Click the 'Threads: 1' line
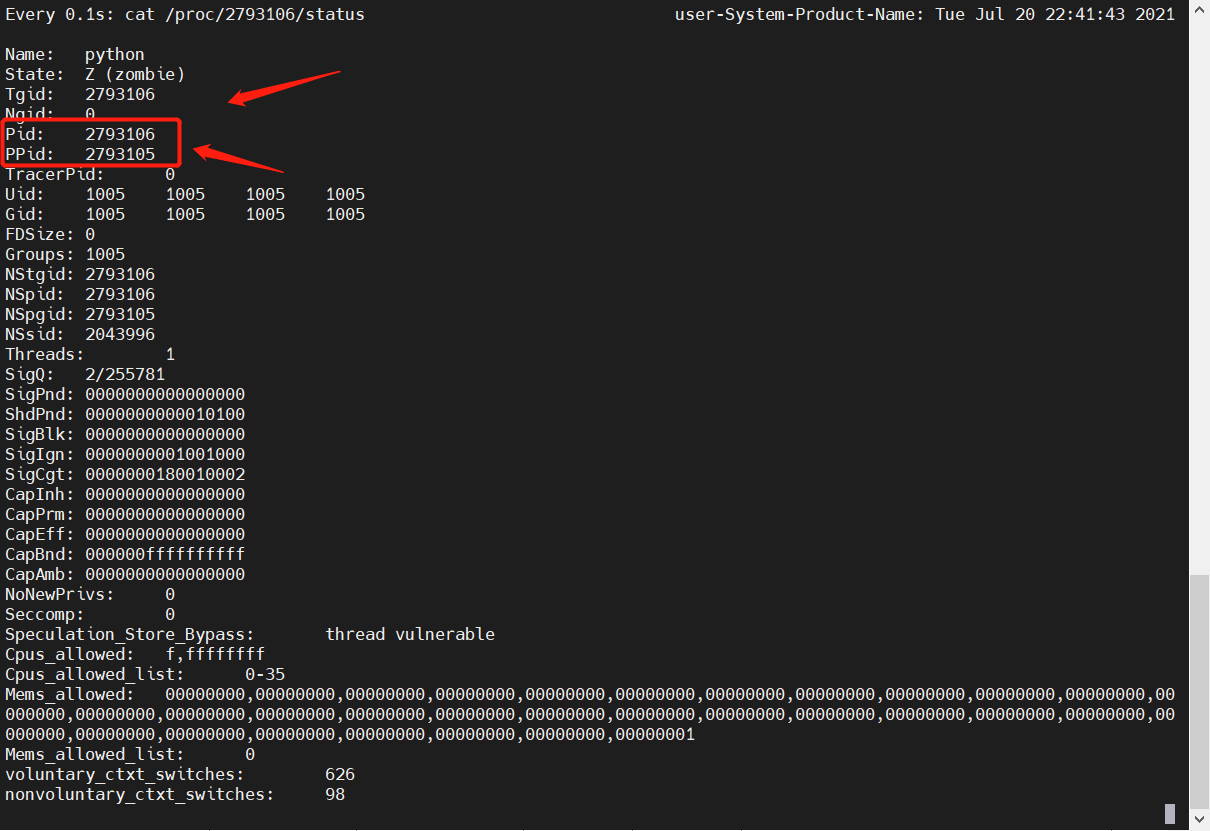 pos(90,354)
